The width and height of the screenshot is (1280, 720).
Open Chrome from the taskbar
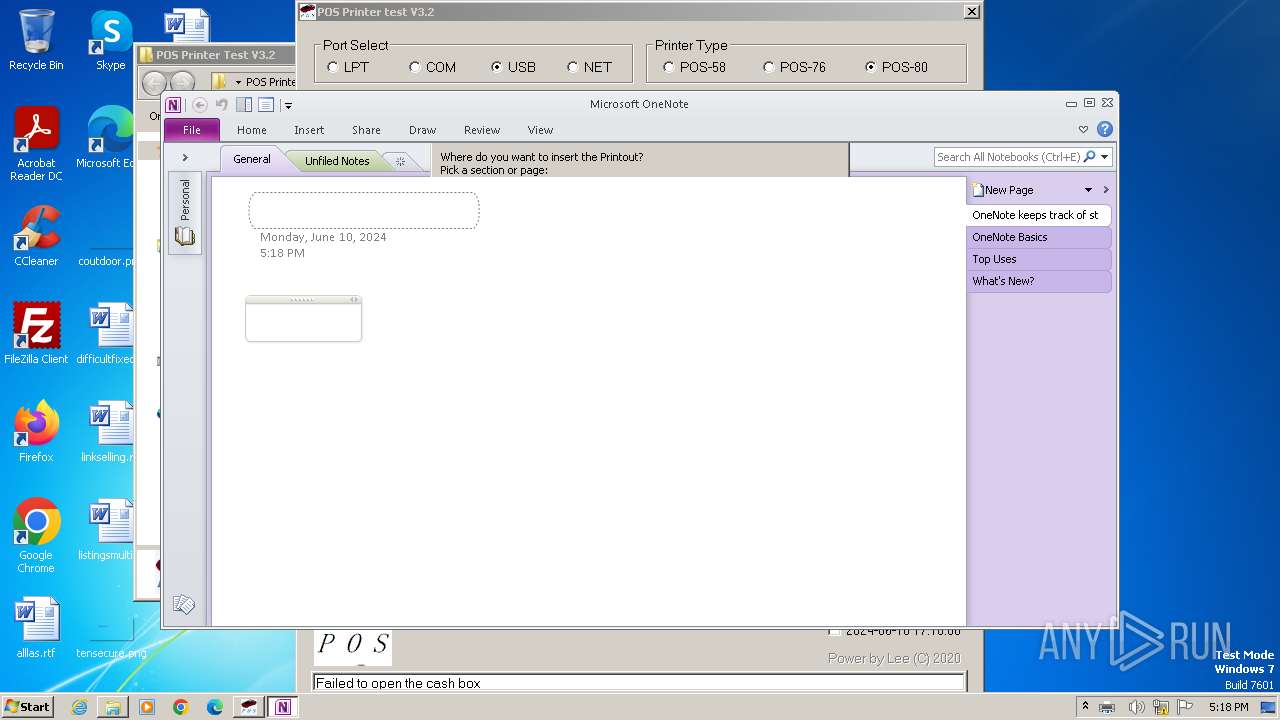pyautogui.click(x=181, y=707)
